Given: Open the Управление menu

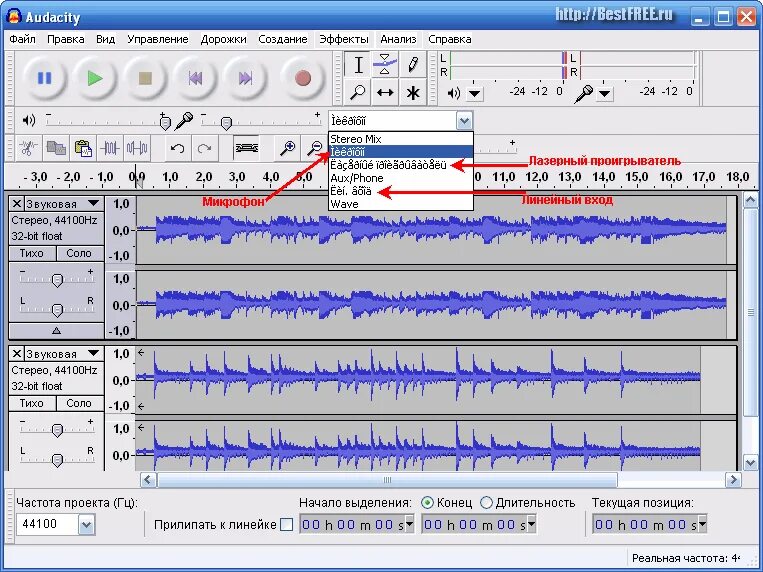Looking at the screenshot, I should [158, 39].
